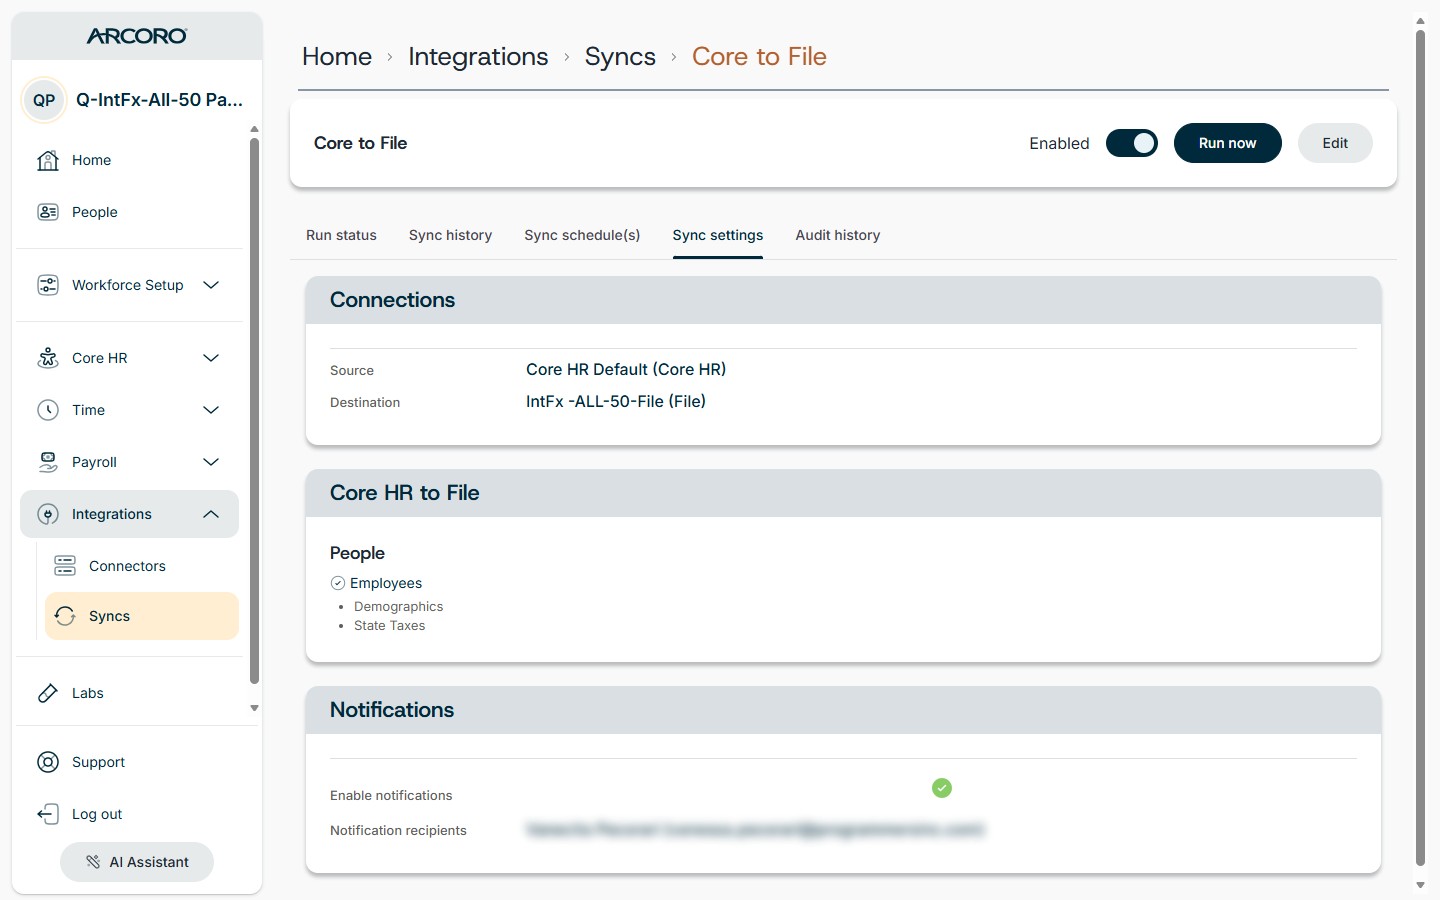Expand the Workforce Setup menu chevron
Viewport: 1440px width, 900px height.
211,285
